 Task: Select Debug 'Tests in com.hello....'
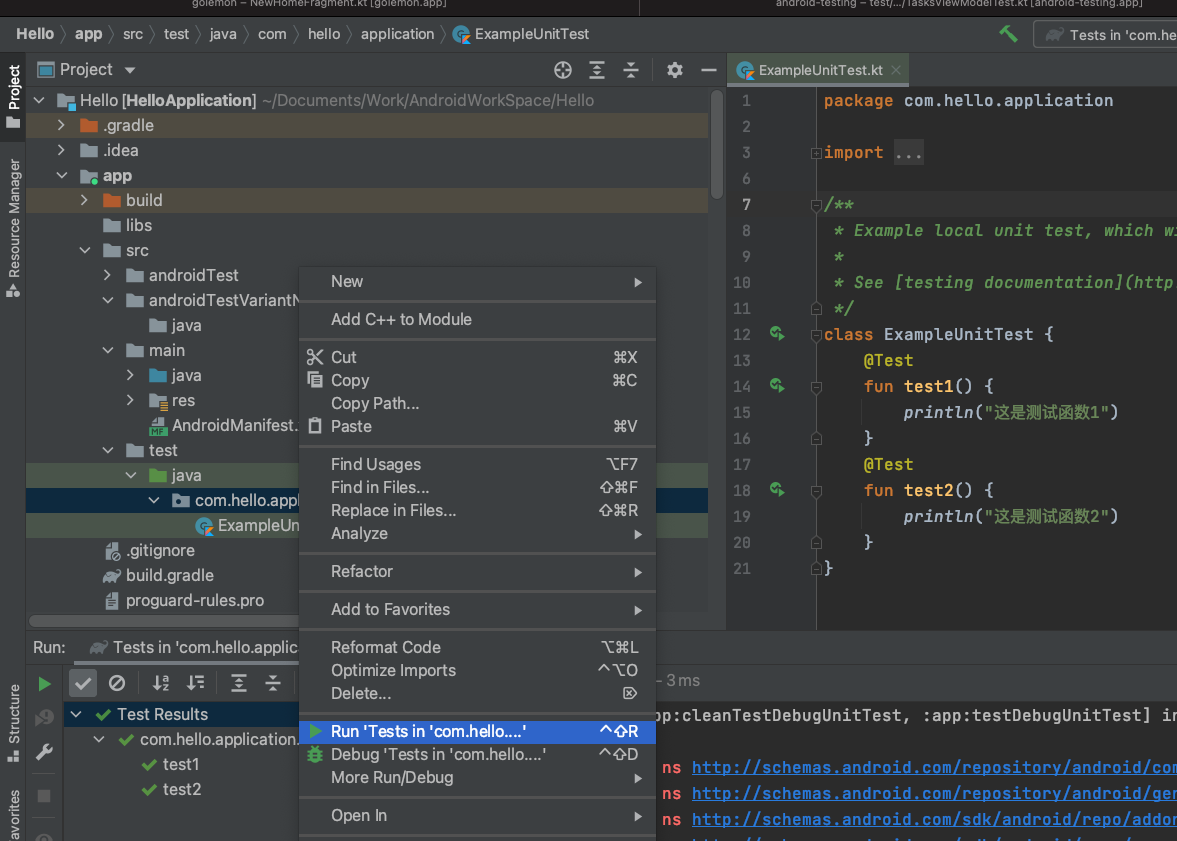(477, 755)
